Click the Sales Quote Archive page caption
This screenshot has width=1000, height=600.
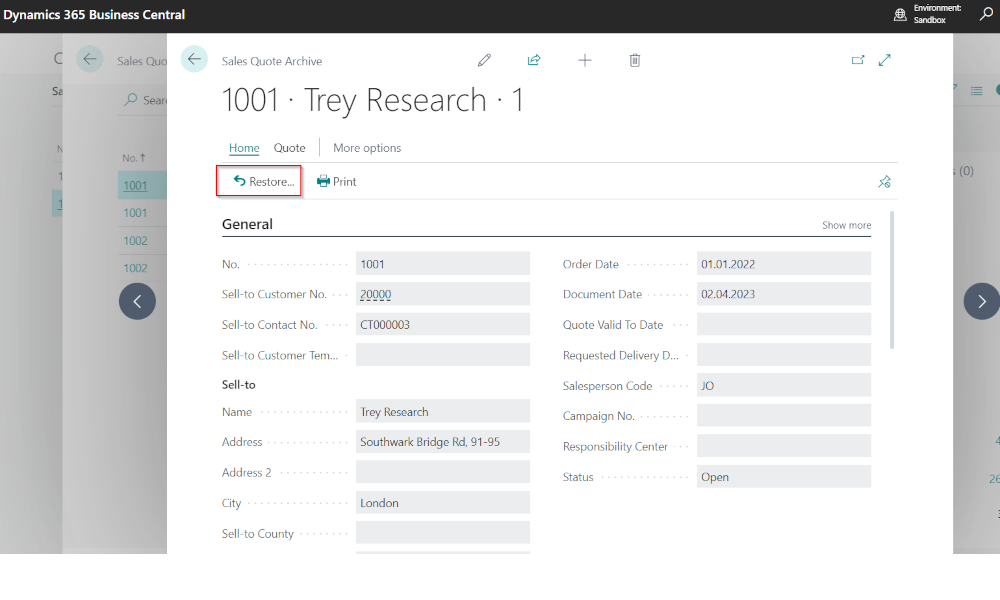point(272,61)
